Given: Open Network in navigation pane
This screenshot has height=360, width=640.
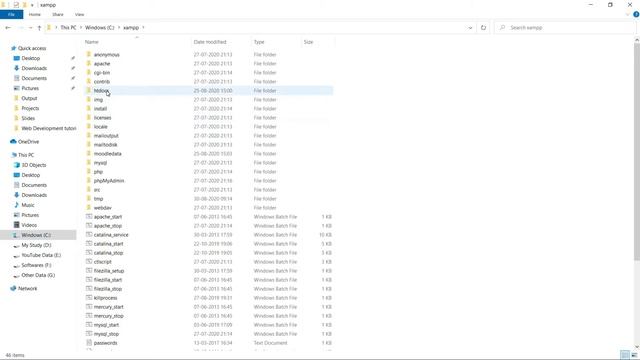Looking at the screenshot, I should coord(28,289).
